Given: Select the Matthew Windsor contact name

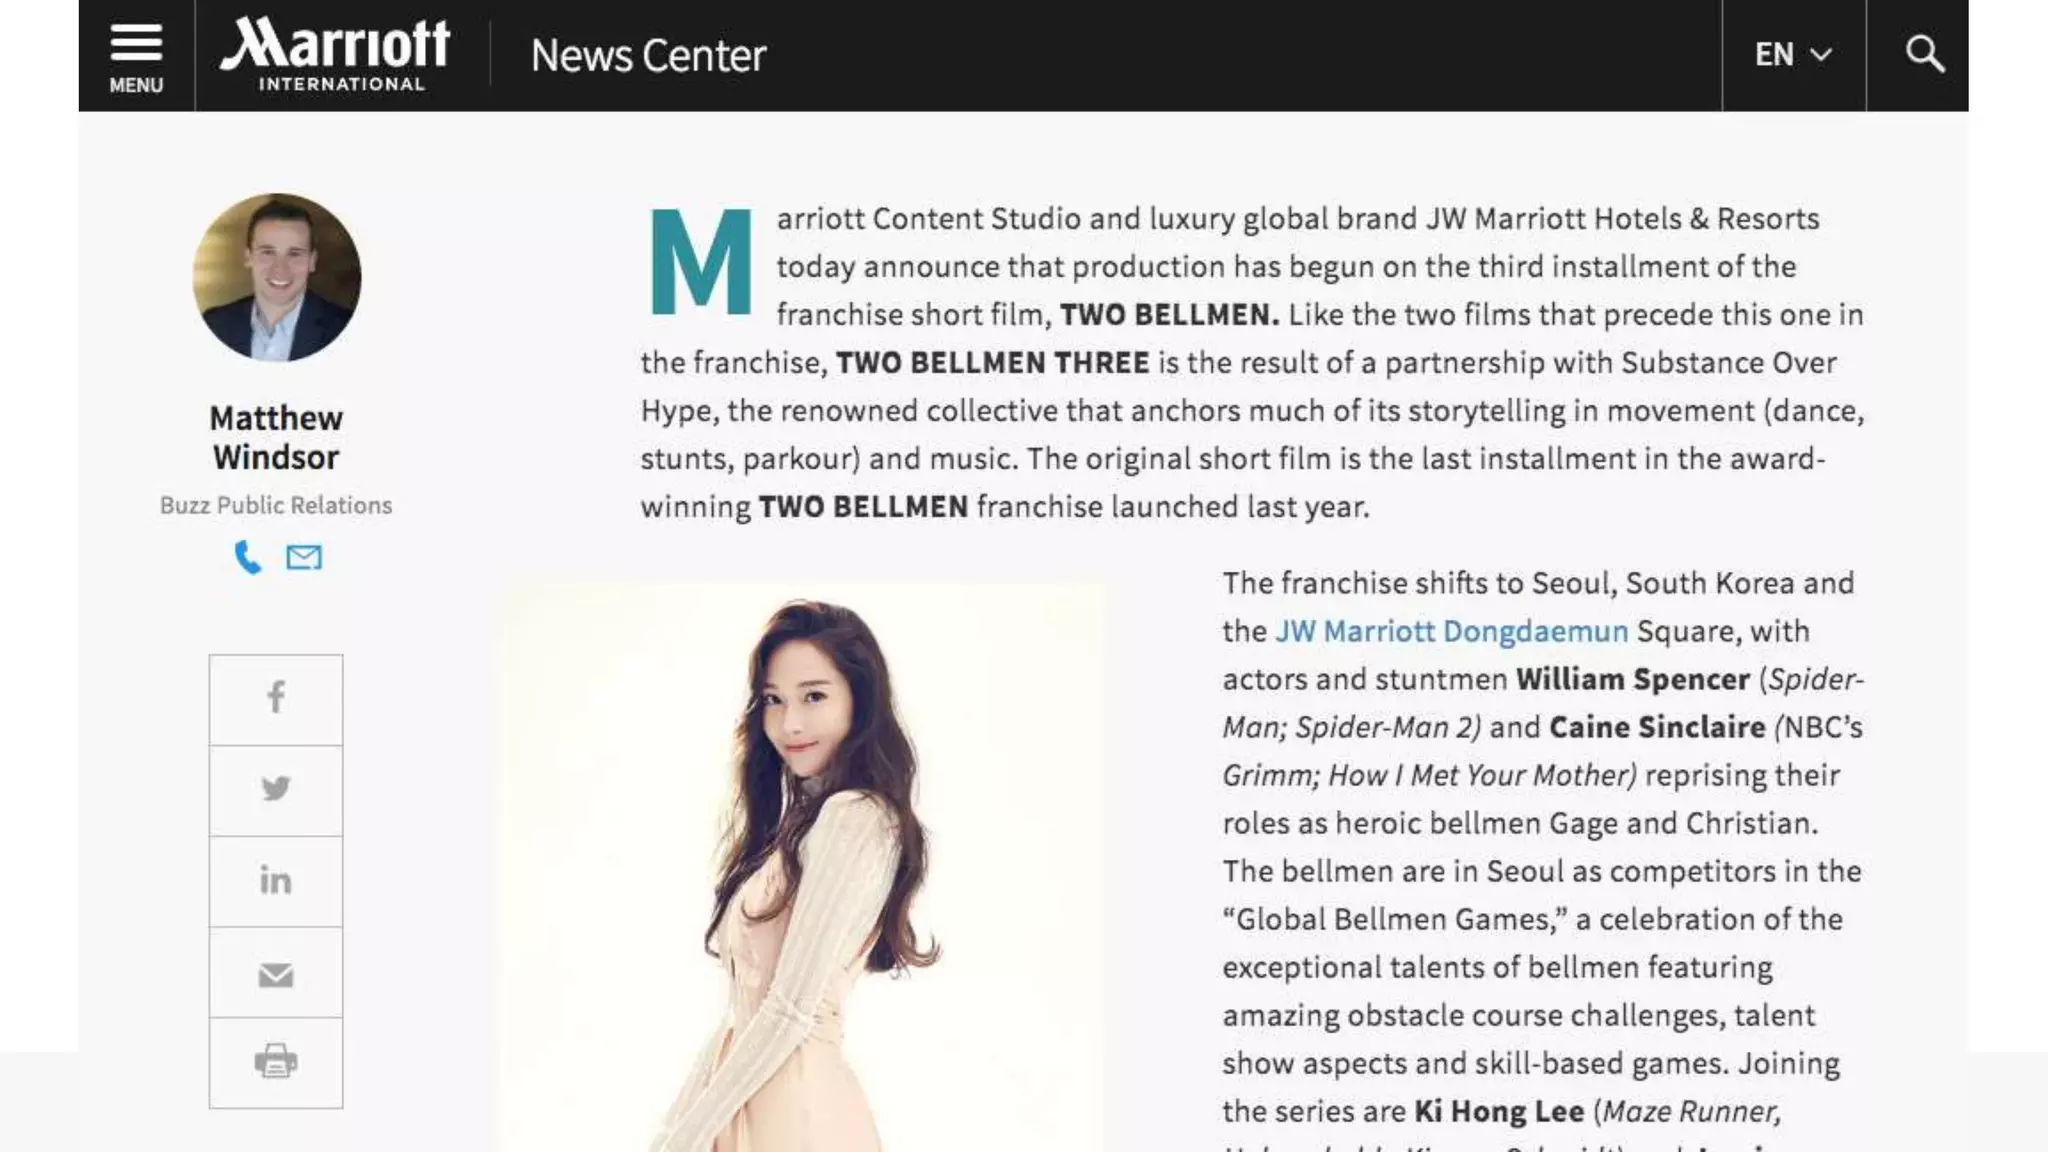Looking at the screenshot, I should (276, 437).
